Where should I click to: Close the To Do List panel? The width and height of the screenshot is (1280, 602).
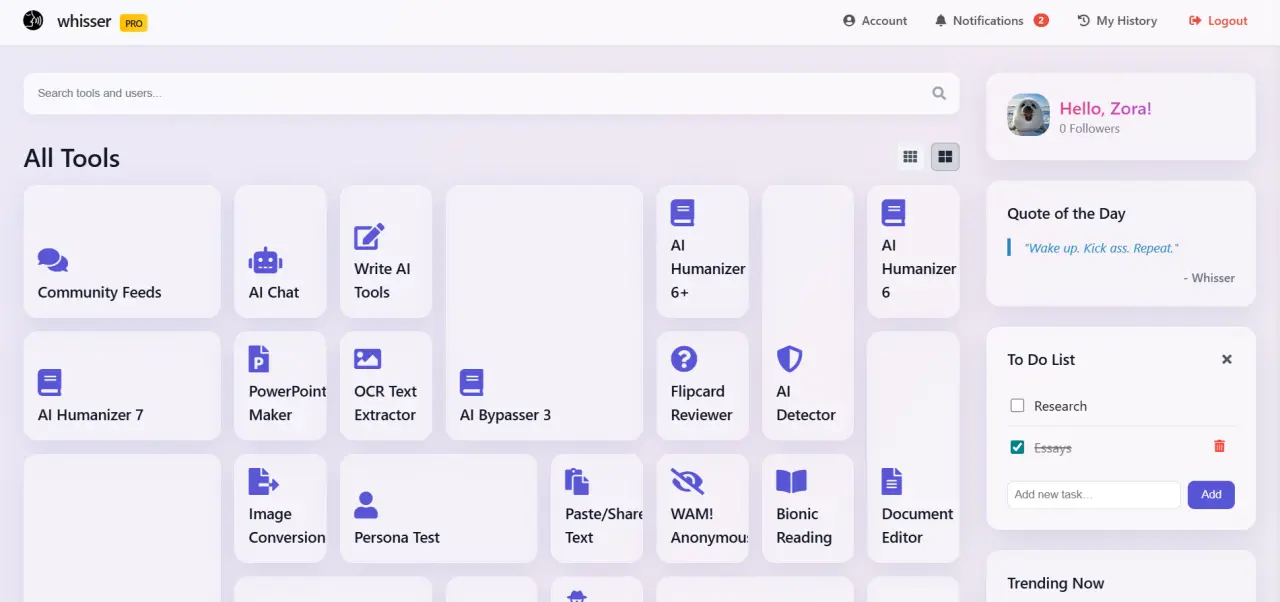click(x=1227, y=359)
